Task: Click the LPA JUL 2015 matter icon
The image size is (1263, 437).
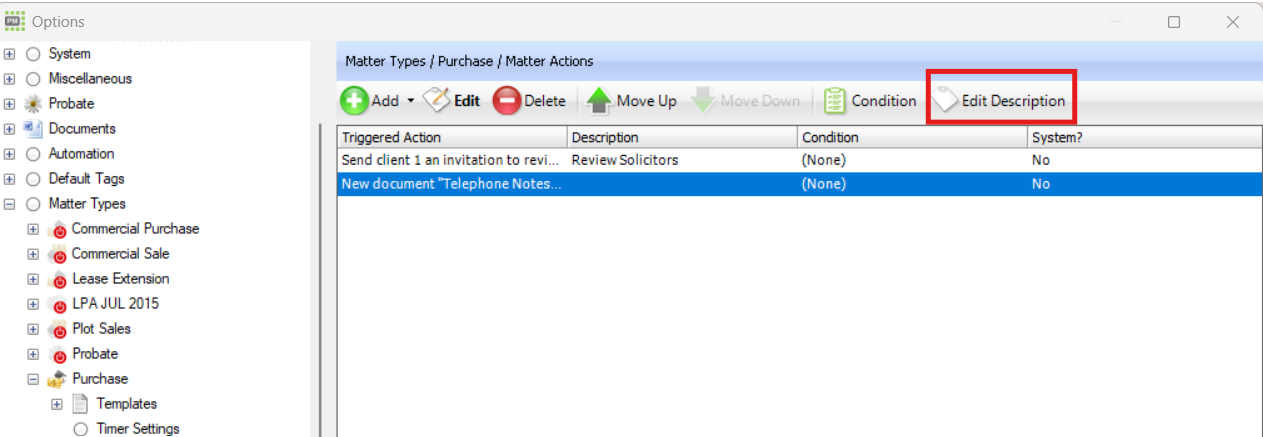Action: (x=57, y=304)
